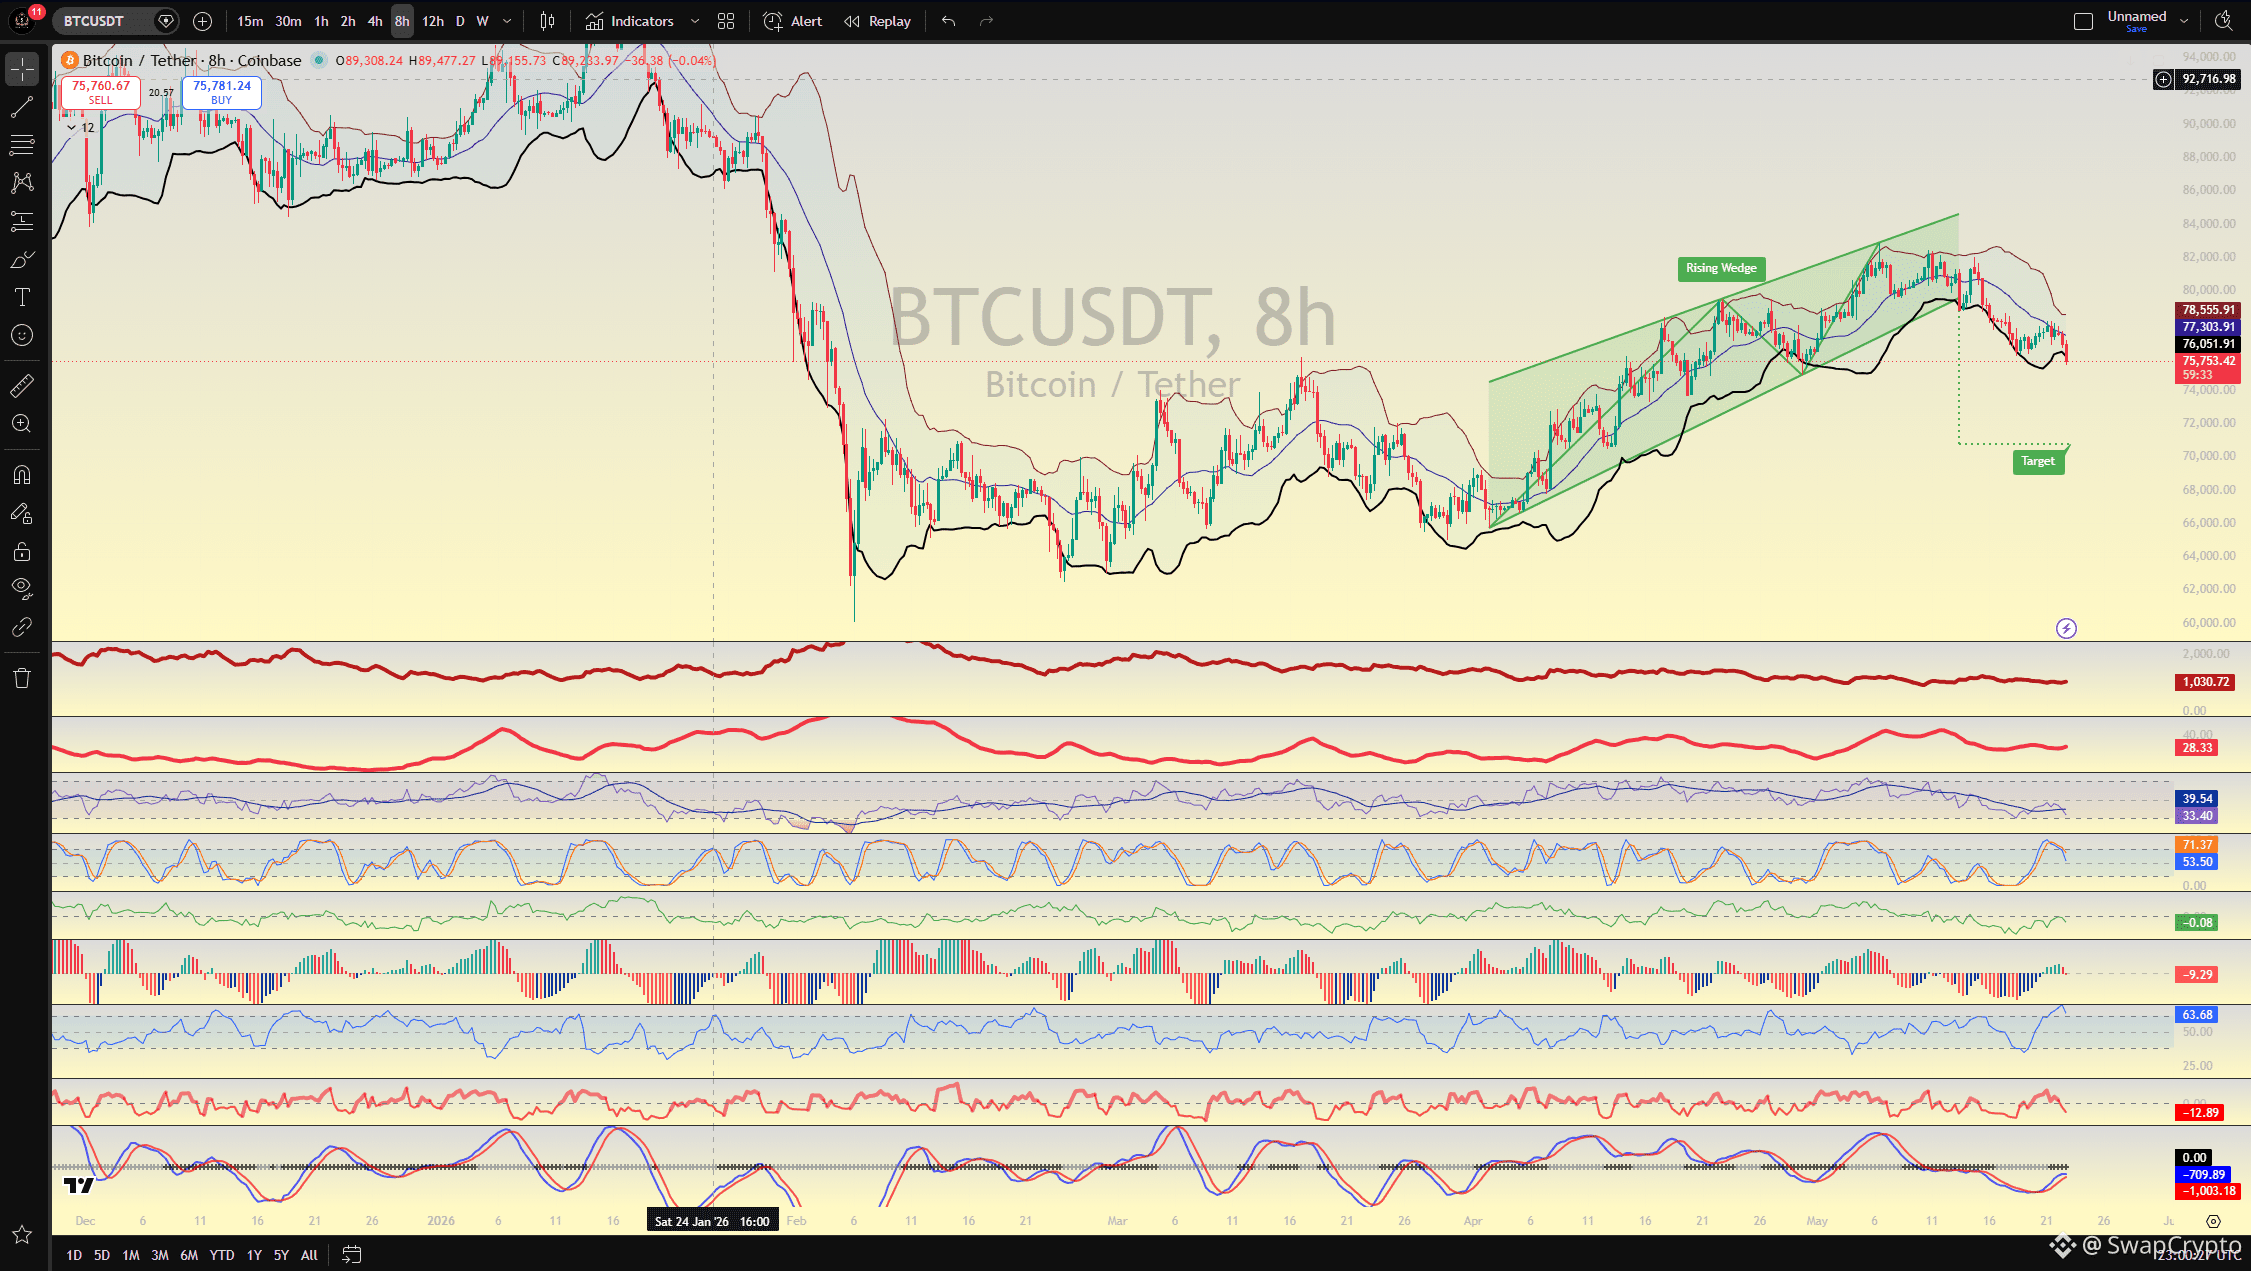Image resolution: width=2251 pixels, height=1271 pixels.
Task: Click the -709.89 indicator value label
Action: click(2205, 1175)
